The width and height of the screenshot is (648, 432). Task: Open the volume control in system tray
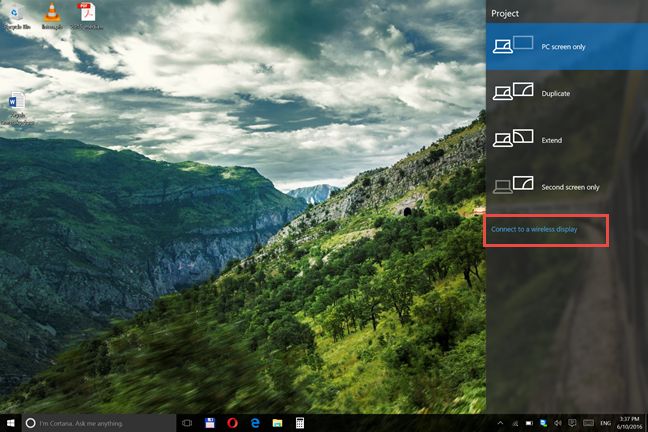[x=557, y=423]
